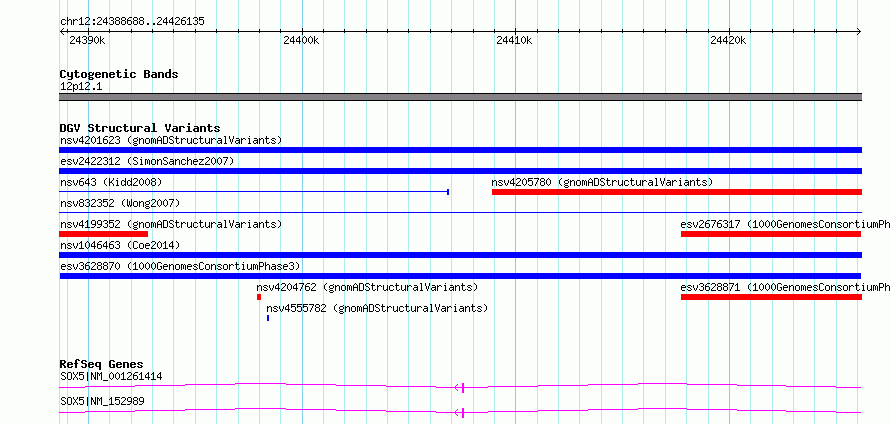Click the short red nsv4199352 bar
The image size is (890, 424).
[x=103, y=234]
